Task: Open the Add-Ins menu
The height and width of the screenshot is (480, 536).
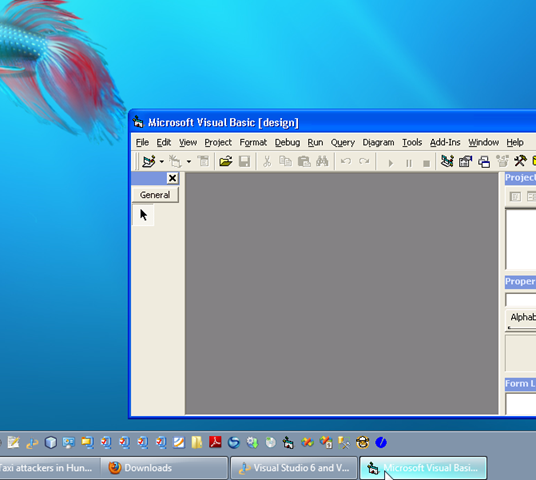Action: [x=445, y=142]
